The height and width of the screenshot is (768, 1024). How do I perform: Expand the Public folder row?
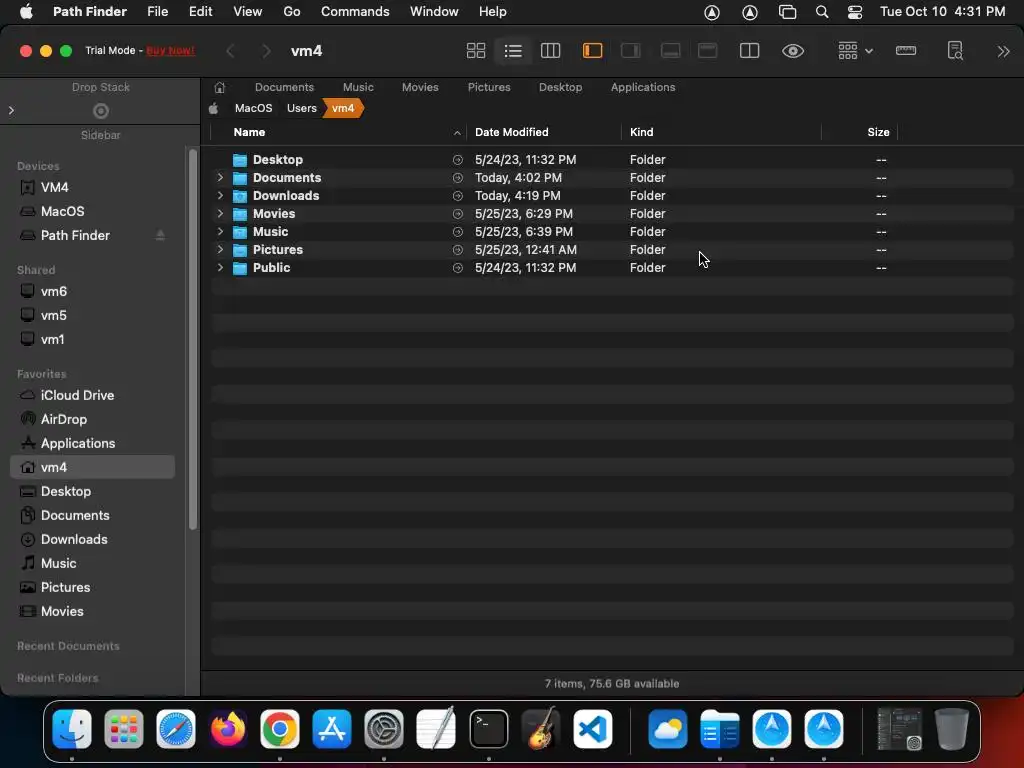(x=220, y=267)
